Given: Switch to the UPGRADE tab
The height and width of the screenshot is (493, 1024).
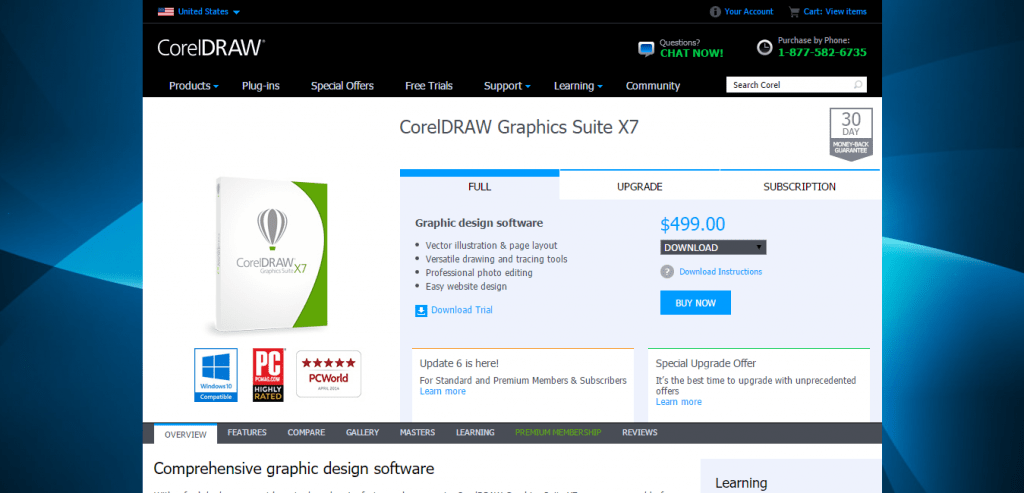Looking at the screenshot, I should click(639, 185).
